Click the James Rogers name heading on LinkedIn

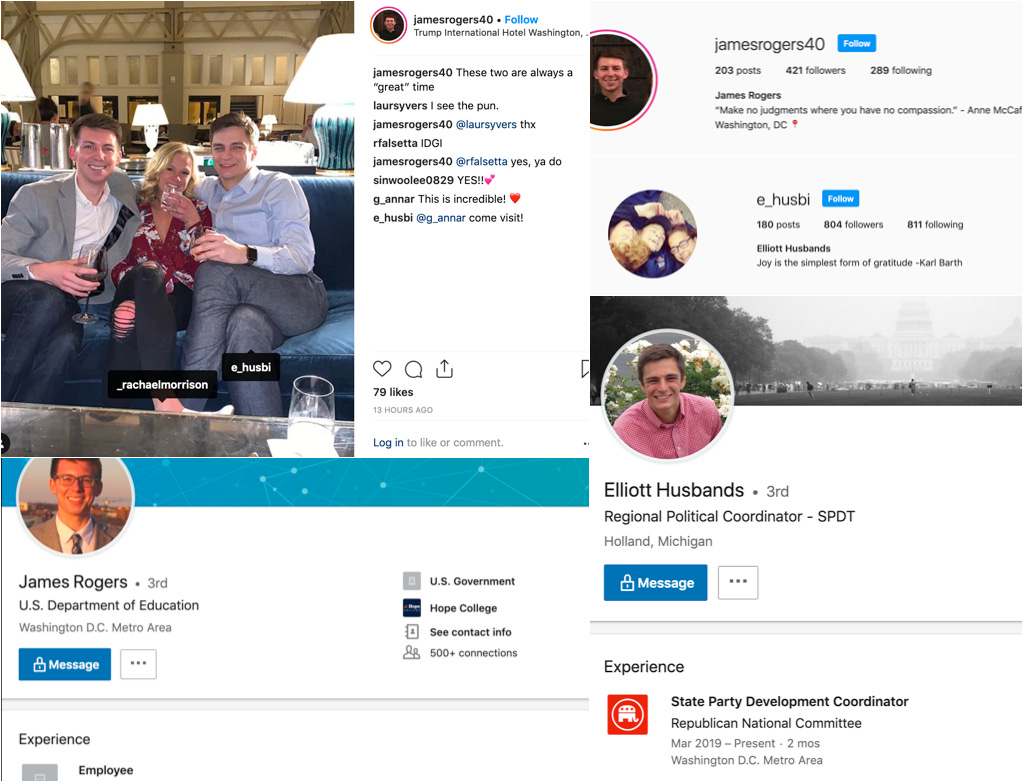tap(73, 582)
